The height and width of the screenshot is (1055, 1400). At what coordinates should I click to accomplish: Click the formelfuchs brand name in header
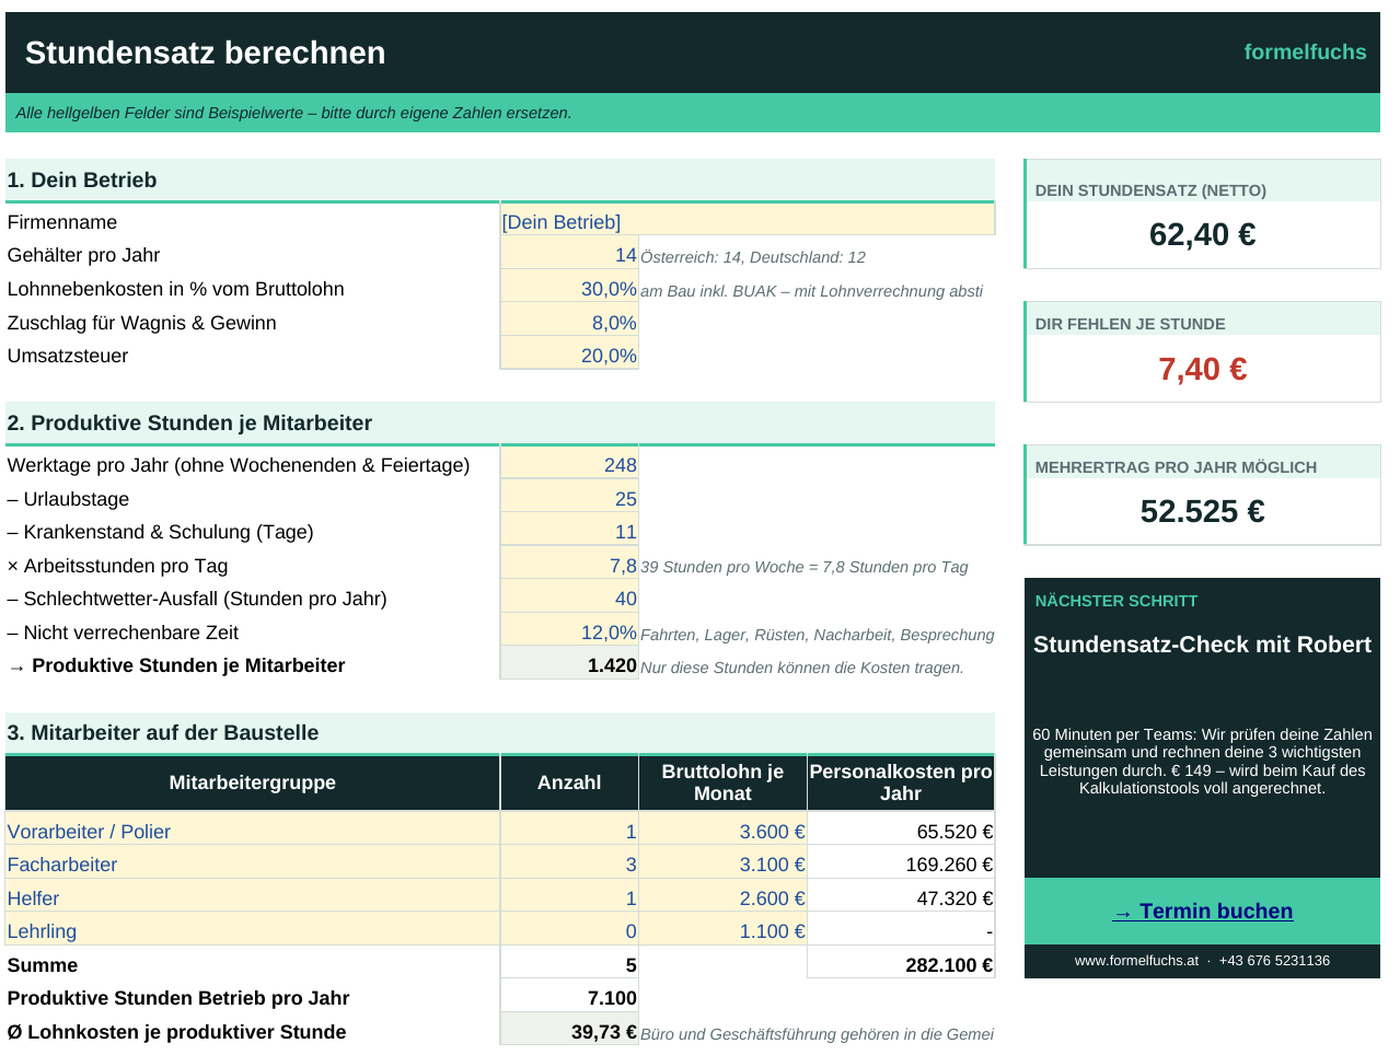pos(1305,52)
